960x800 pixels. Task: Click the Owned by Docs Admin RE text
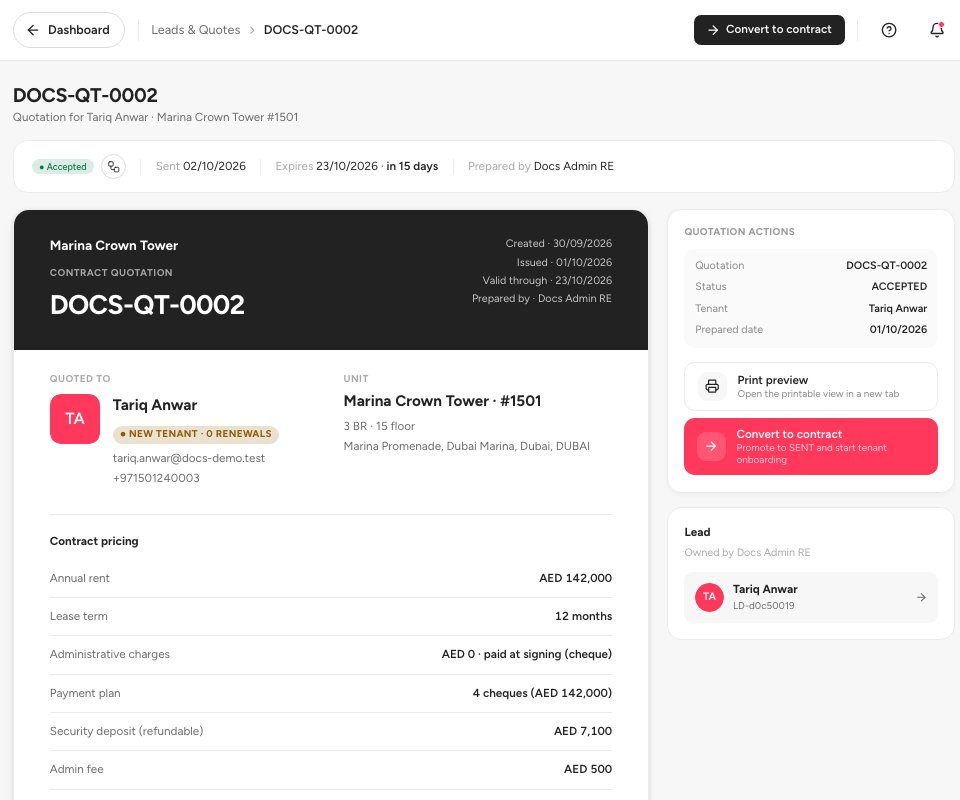[x=747, y=553]
